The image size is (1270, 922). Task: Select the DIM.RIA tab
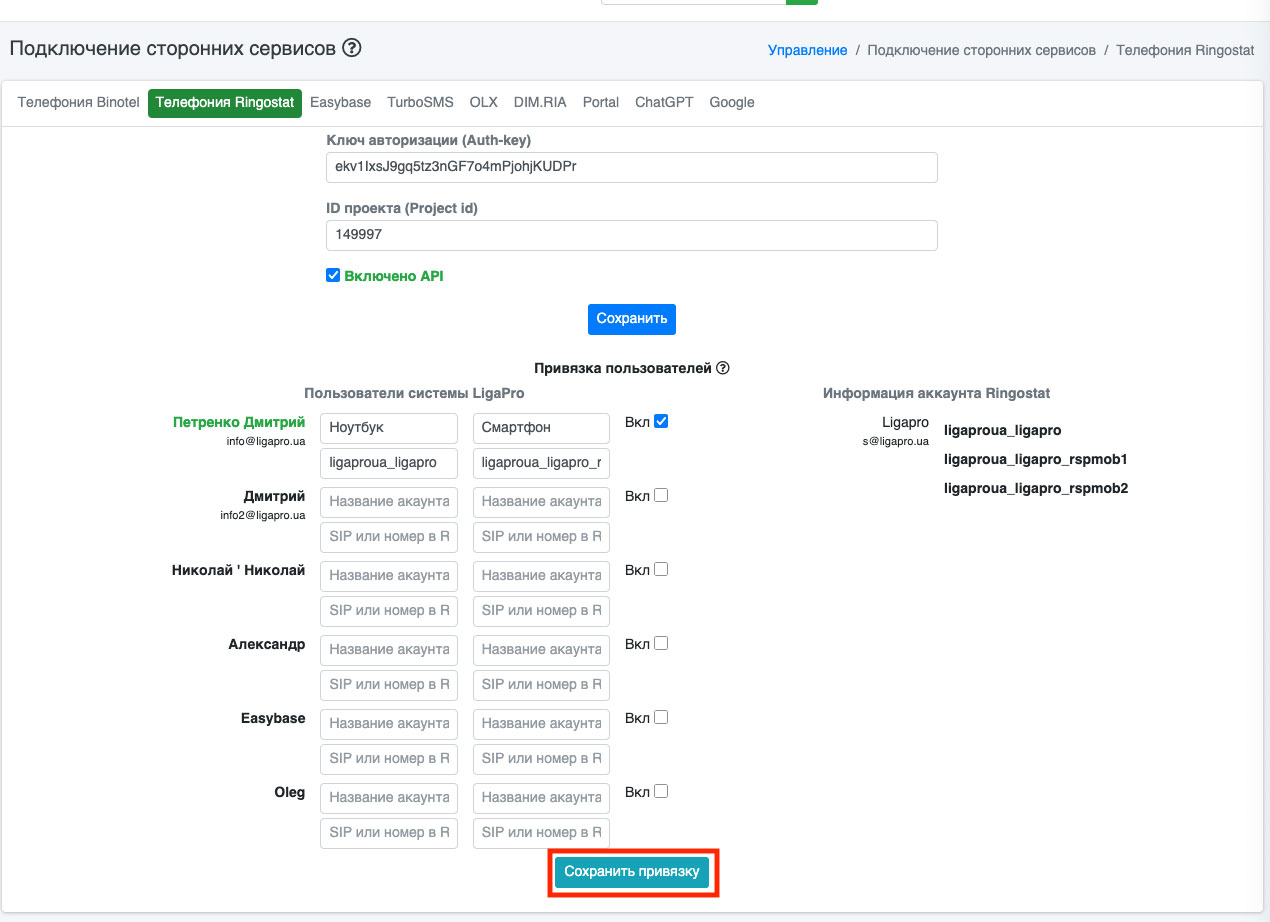[540, 103]
